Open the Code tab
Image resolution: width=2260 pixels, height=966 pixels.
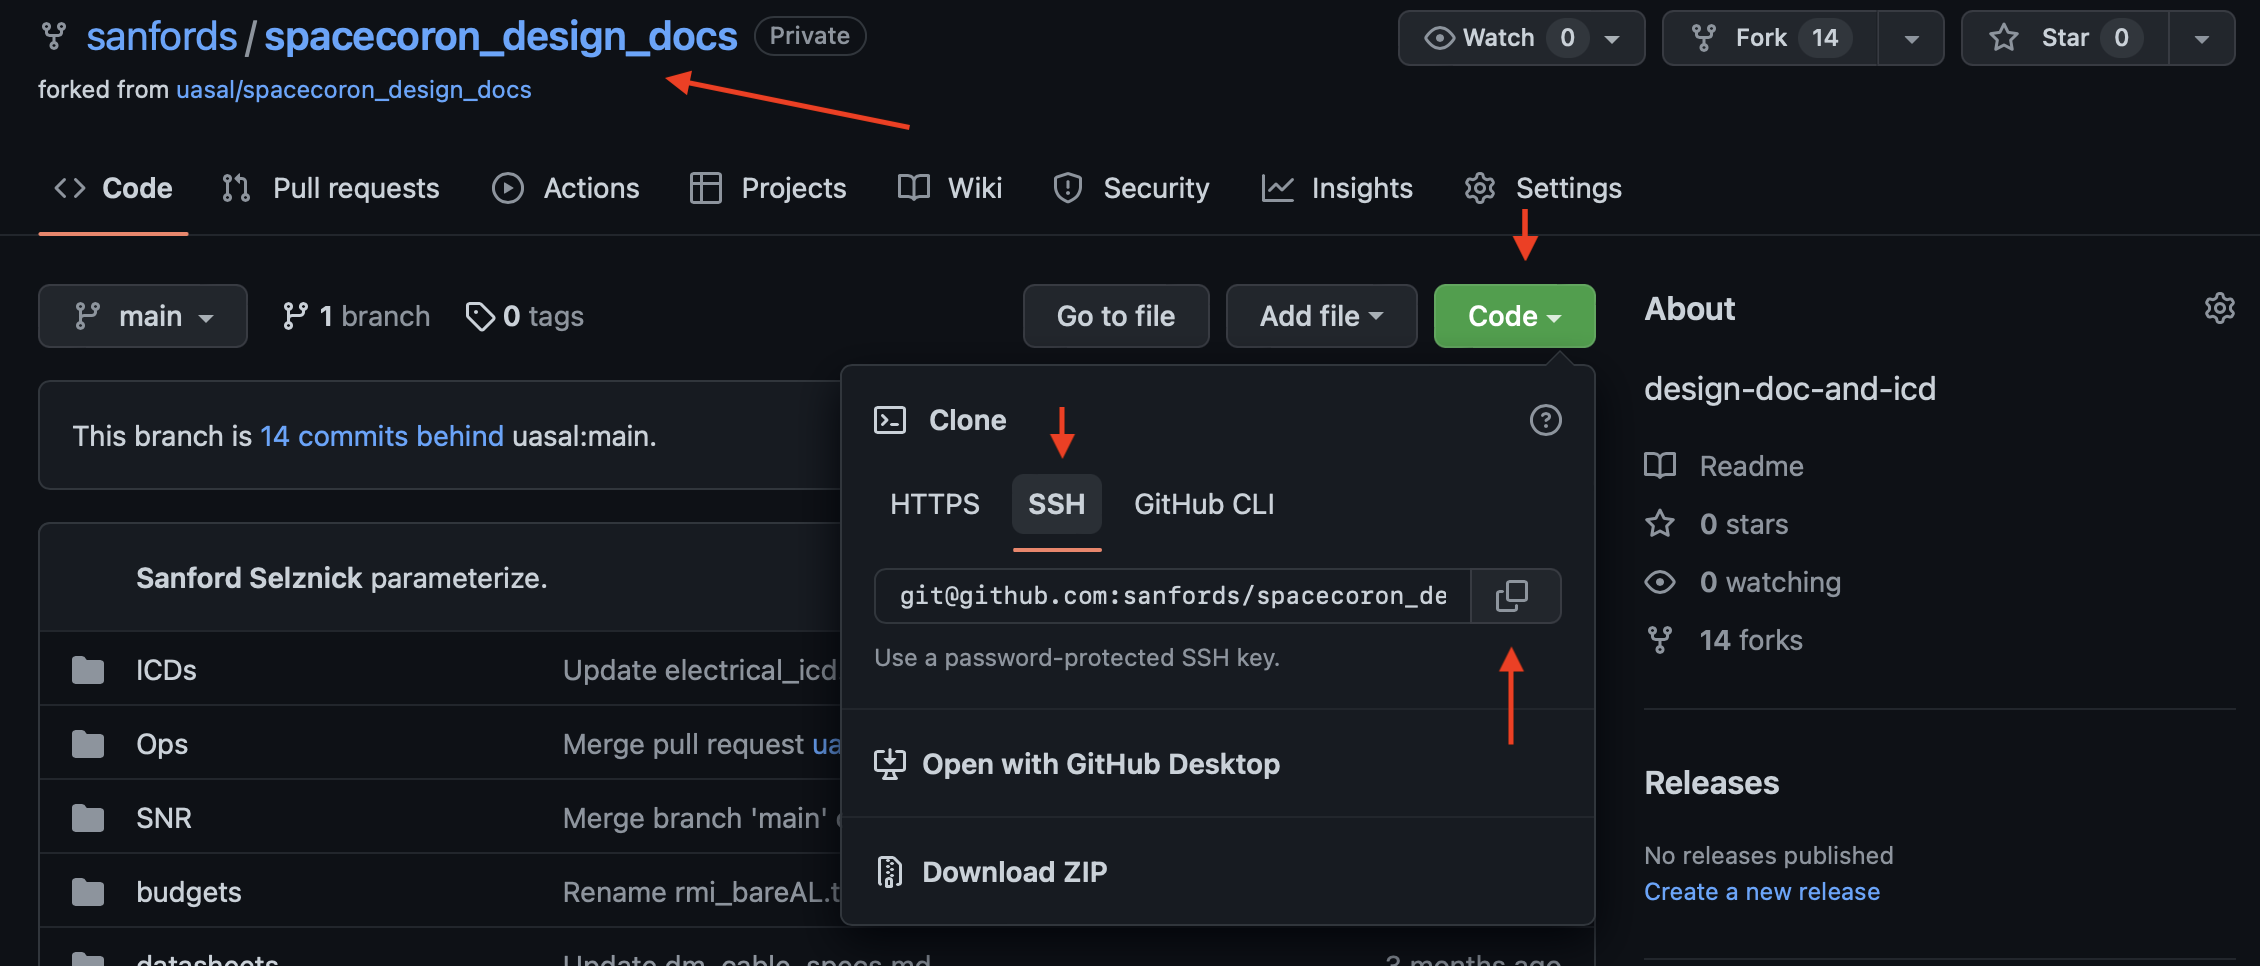pyautogui.click(x=113, y=188)
